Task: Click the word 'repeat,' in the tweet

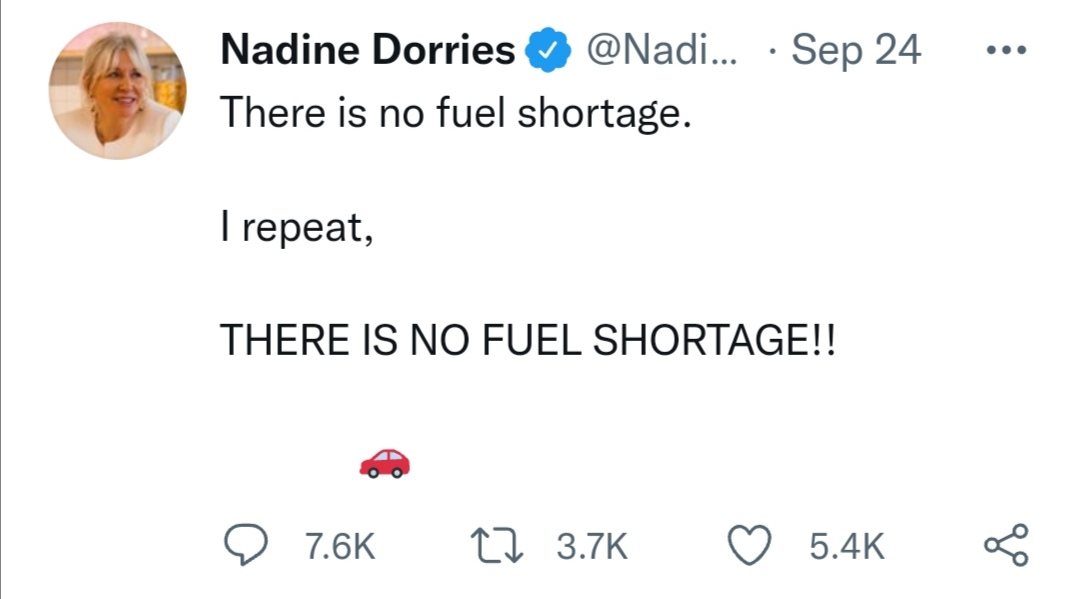Action: pyautogui.click(x=307, y=229)
